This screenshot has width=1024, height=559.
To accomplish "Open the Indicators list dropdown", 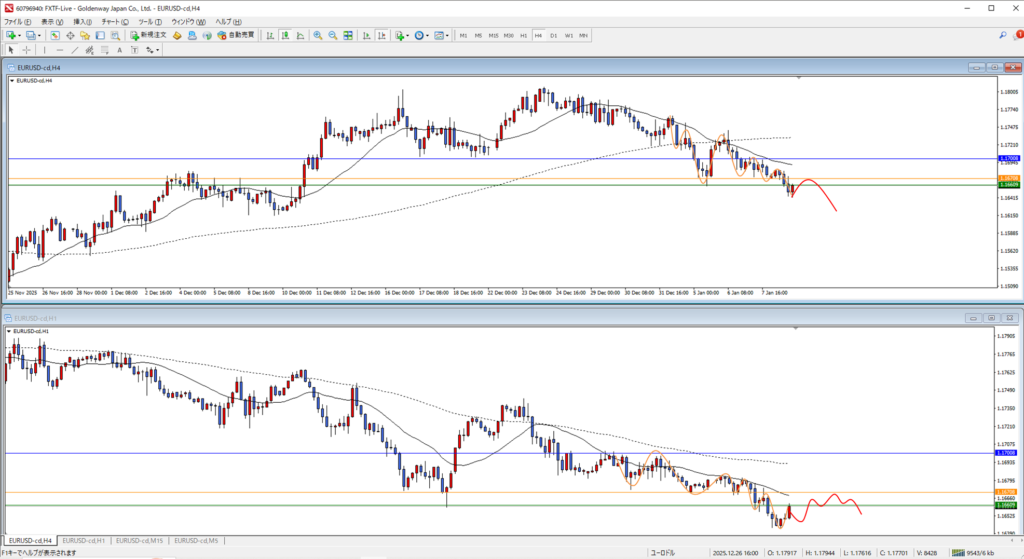I will 400,35.
